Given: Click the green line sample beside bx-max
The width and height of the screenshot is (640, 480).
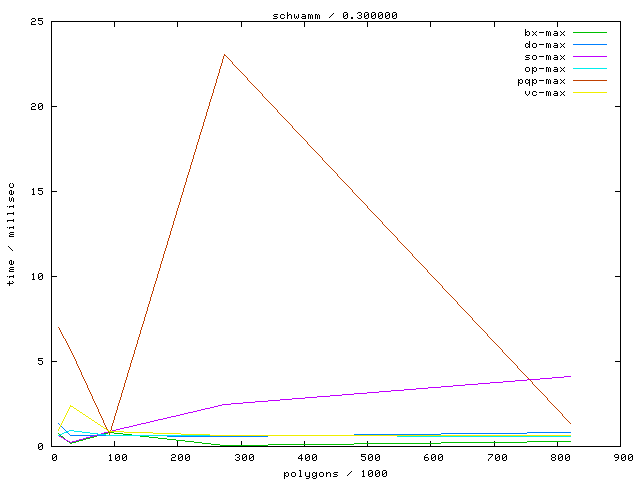Looking at the screenshot, I should [x=589, y=33].
